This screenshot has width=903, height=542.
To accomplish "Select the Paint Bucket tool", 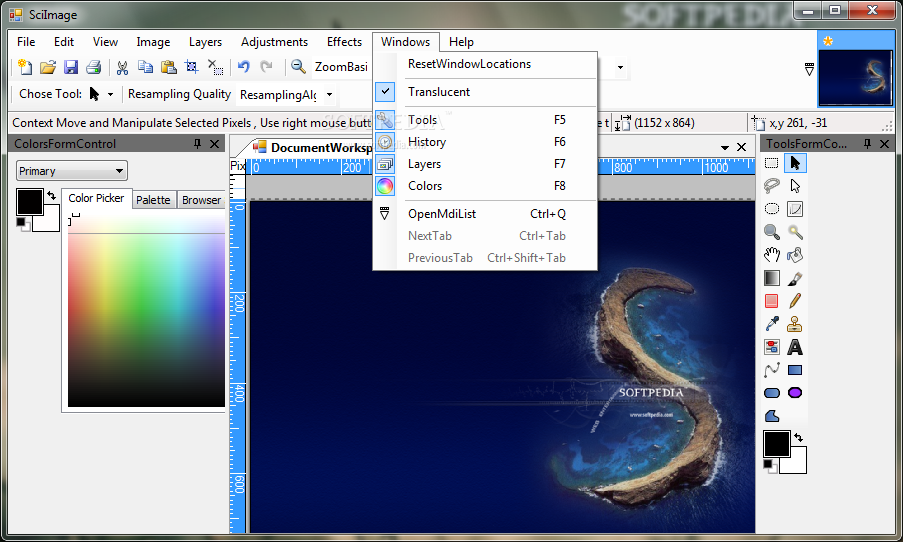I will pyautogui.click(x=795, y=255).
